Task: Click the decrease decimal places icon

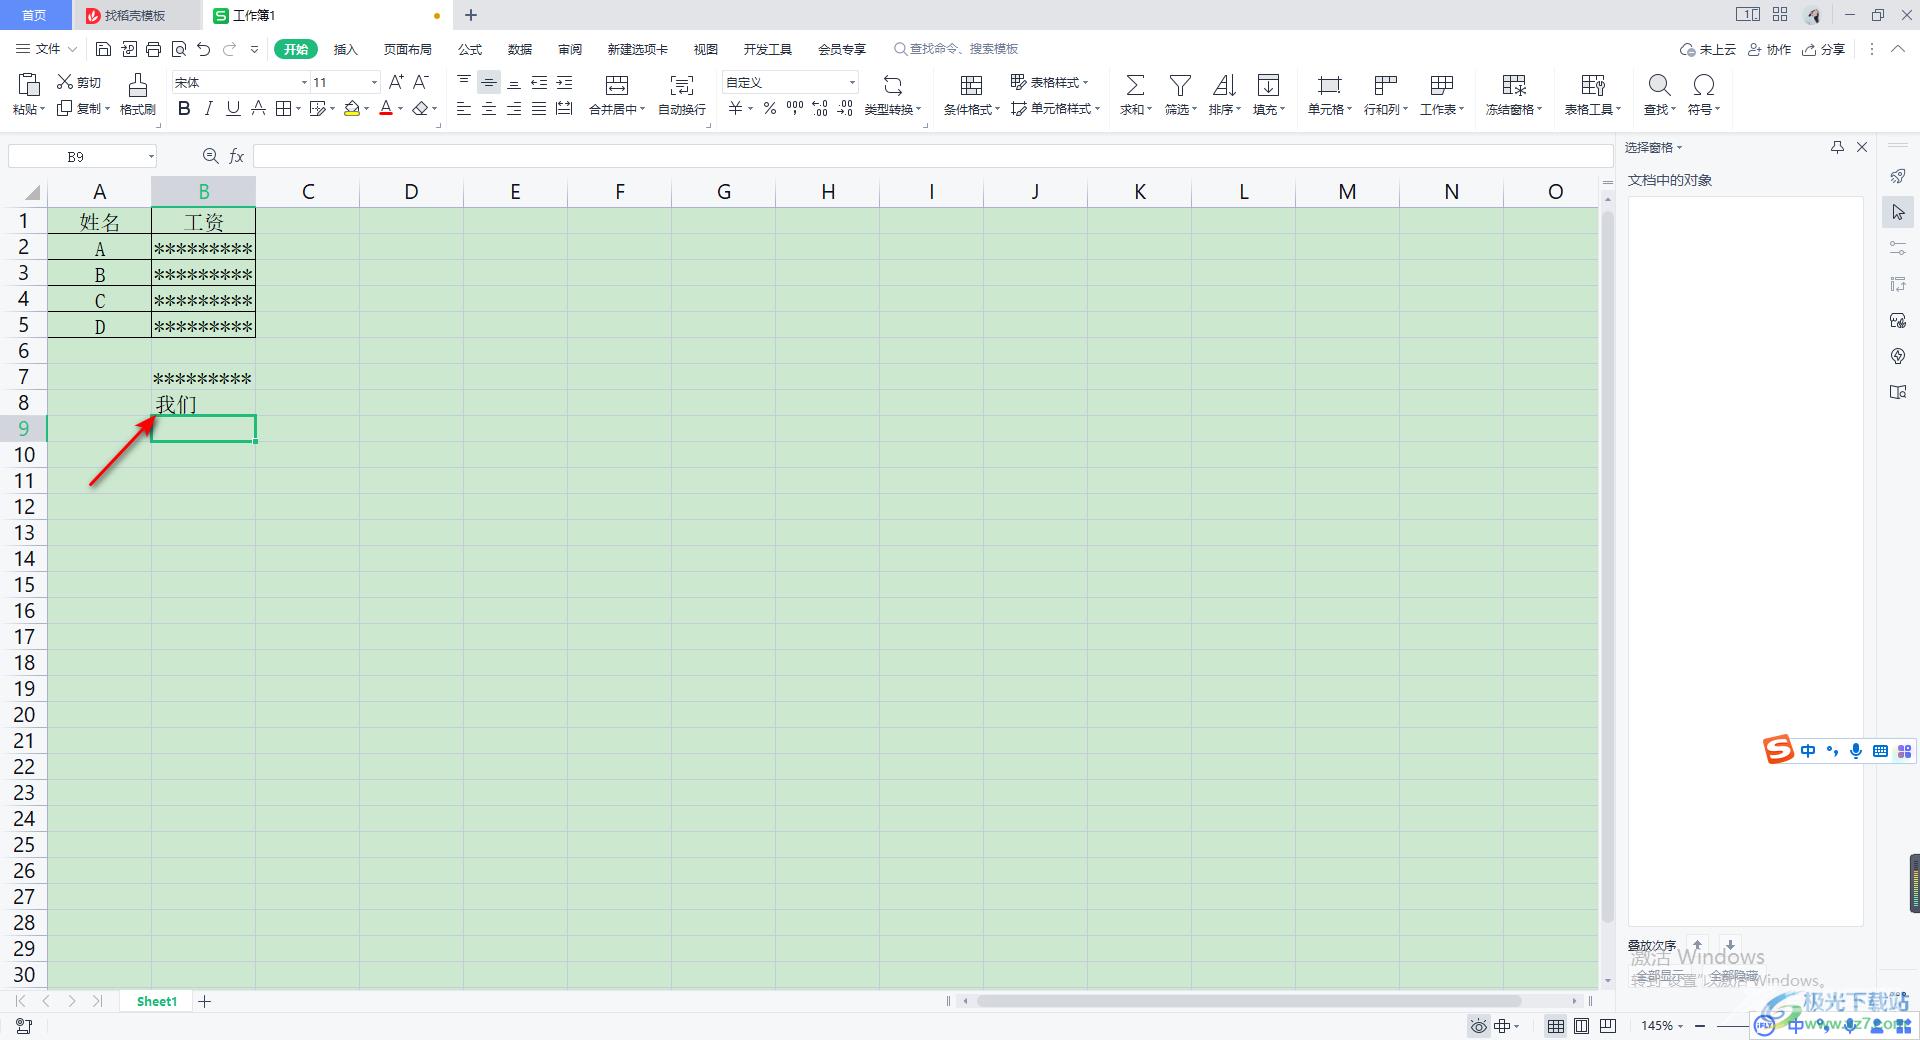Action: (x=845, y=108)
